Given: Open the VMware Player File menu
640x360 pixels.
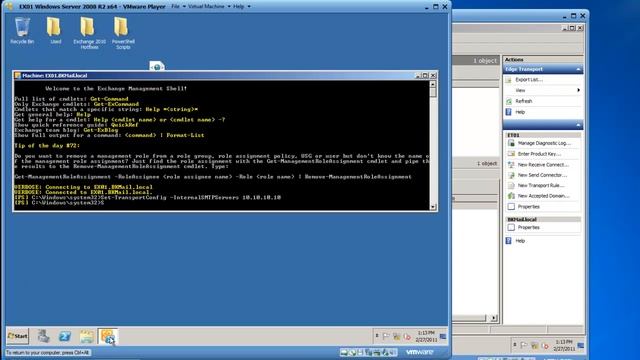Looking at the screenshot, I should pos(178,7).
